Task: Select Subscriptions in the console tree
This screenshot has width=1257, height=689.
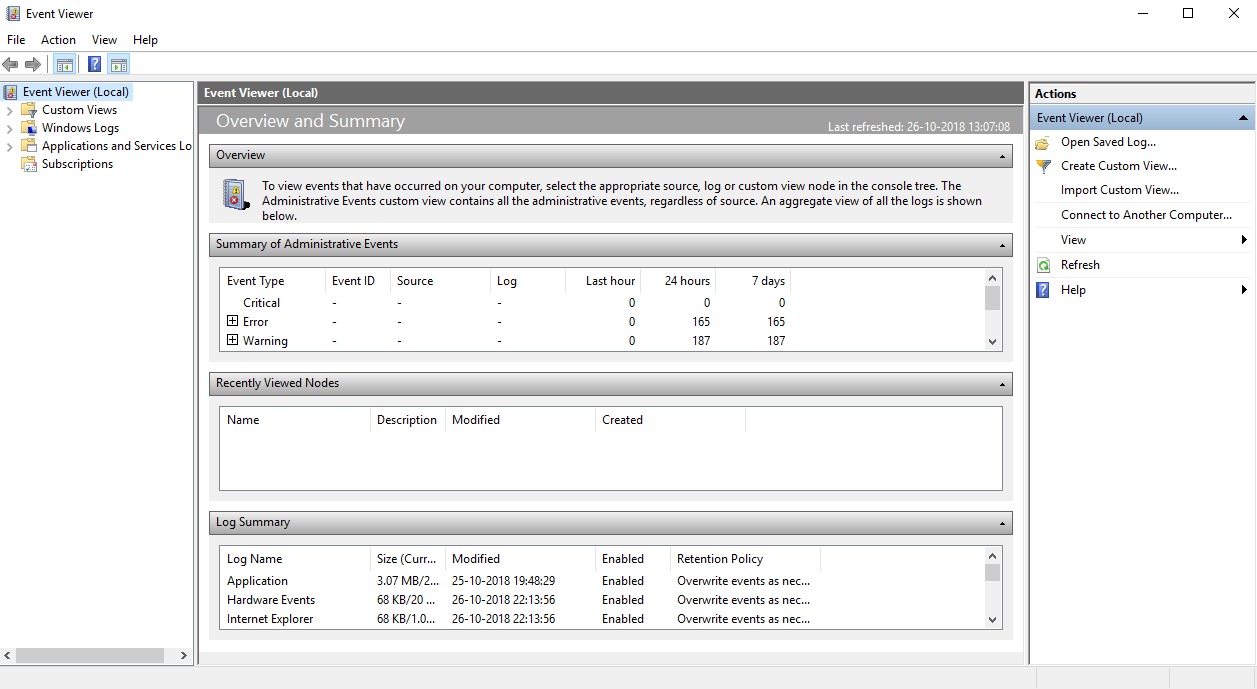Action: (x=77, y=164)
